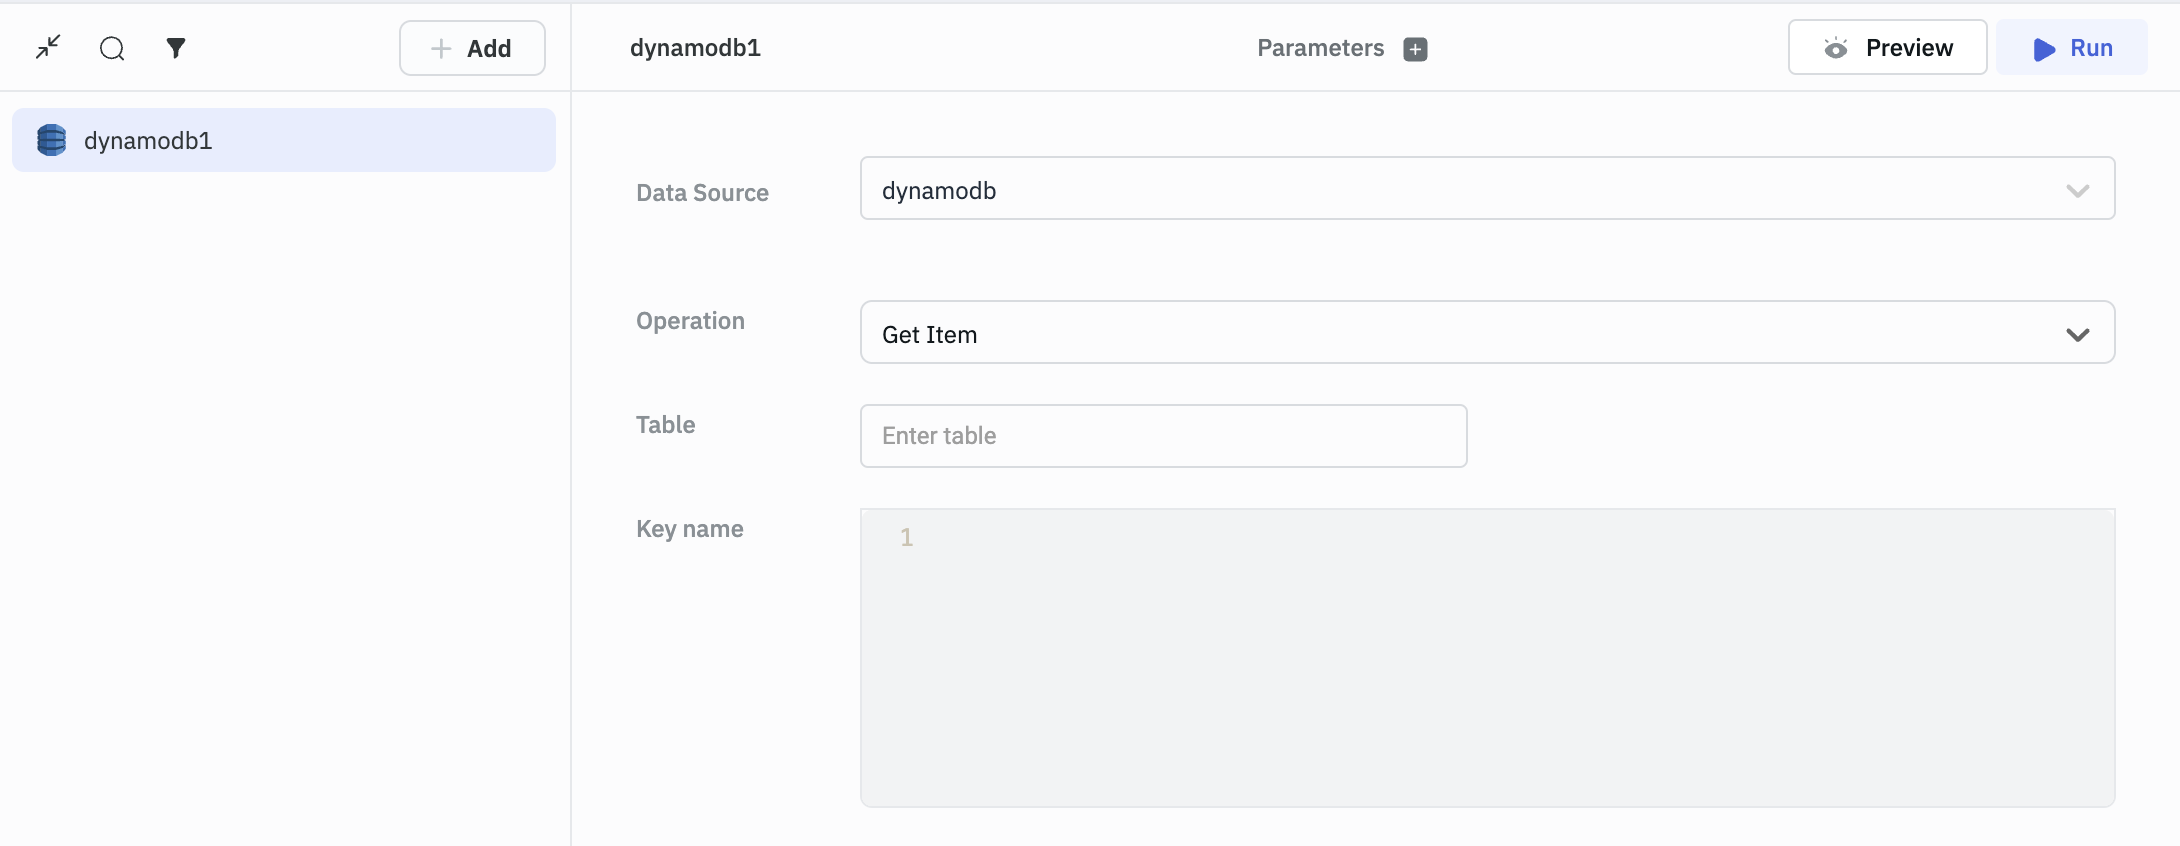Click the dynamodb1 query title to rename it
This screenshot has width=2180, height=846.
coord(695,48)
